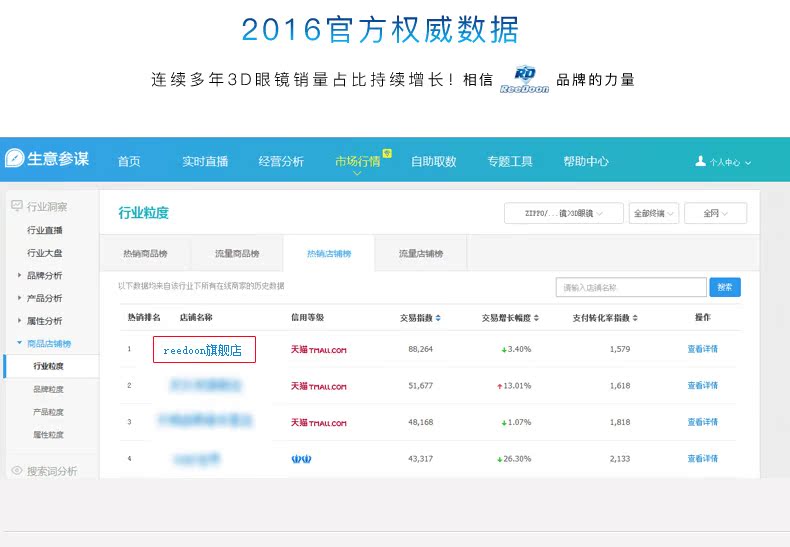Click the 13.01% growth value
Screen dimensions: 790x547
[x=517, y=385]
